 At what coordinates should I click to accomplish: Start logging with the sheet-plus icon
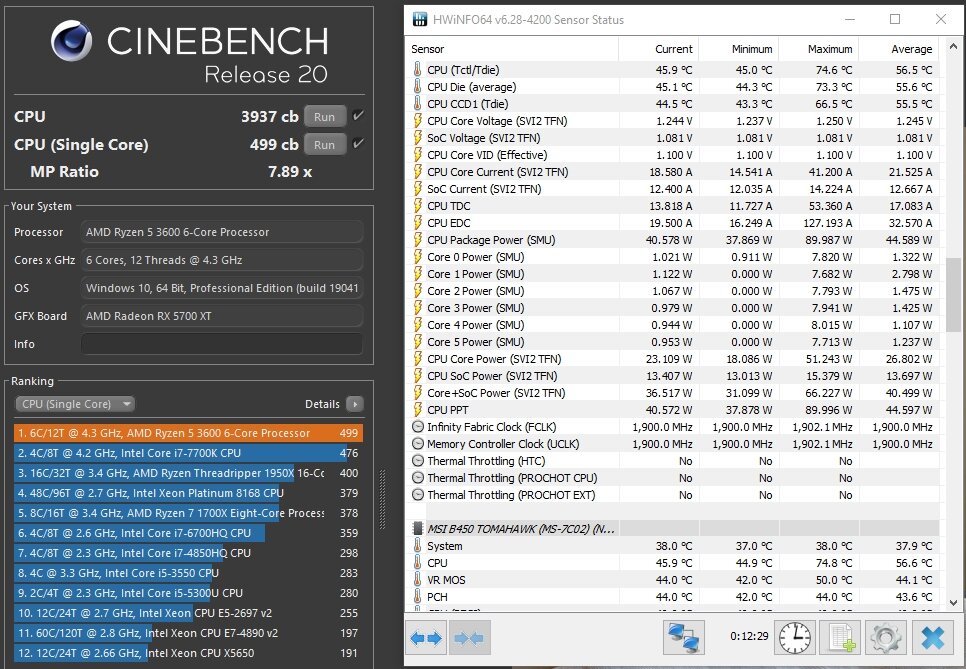point(841,638)
